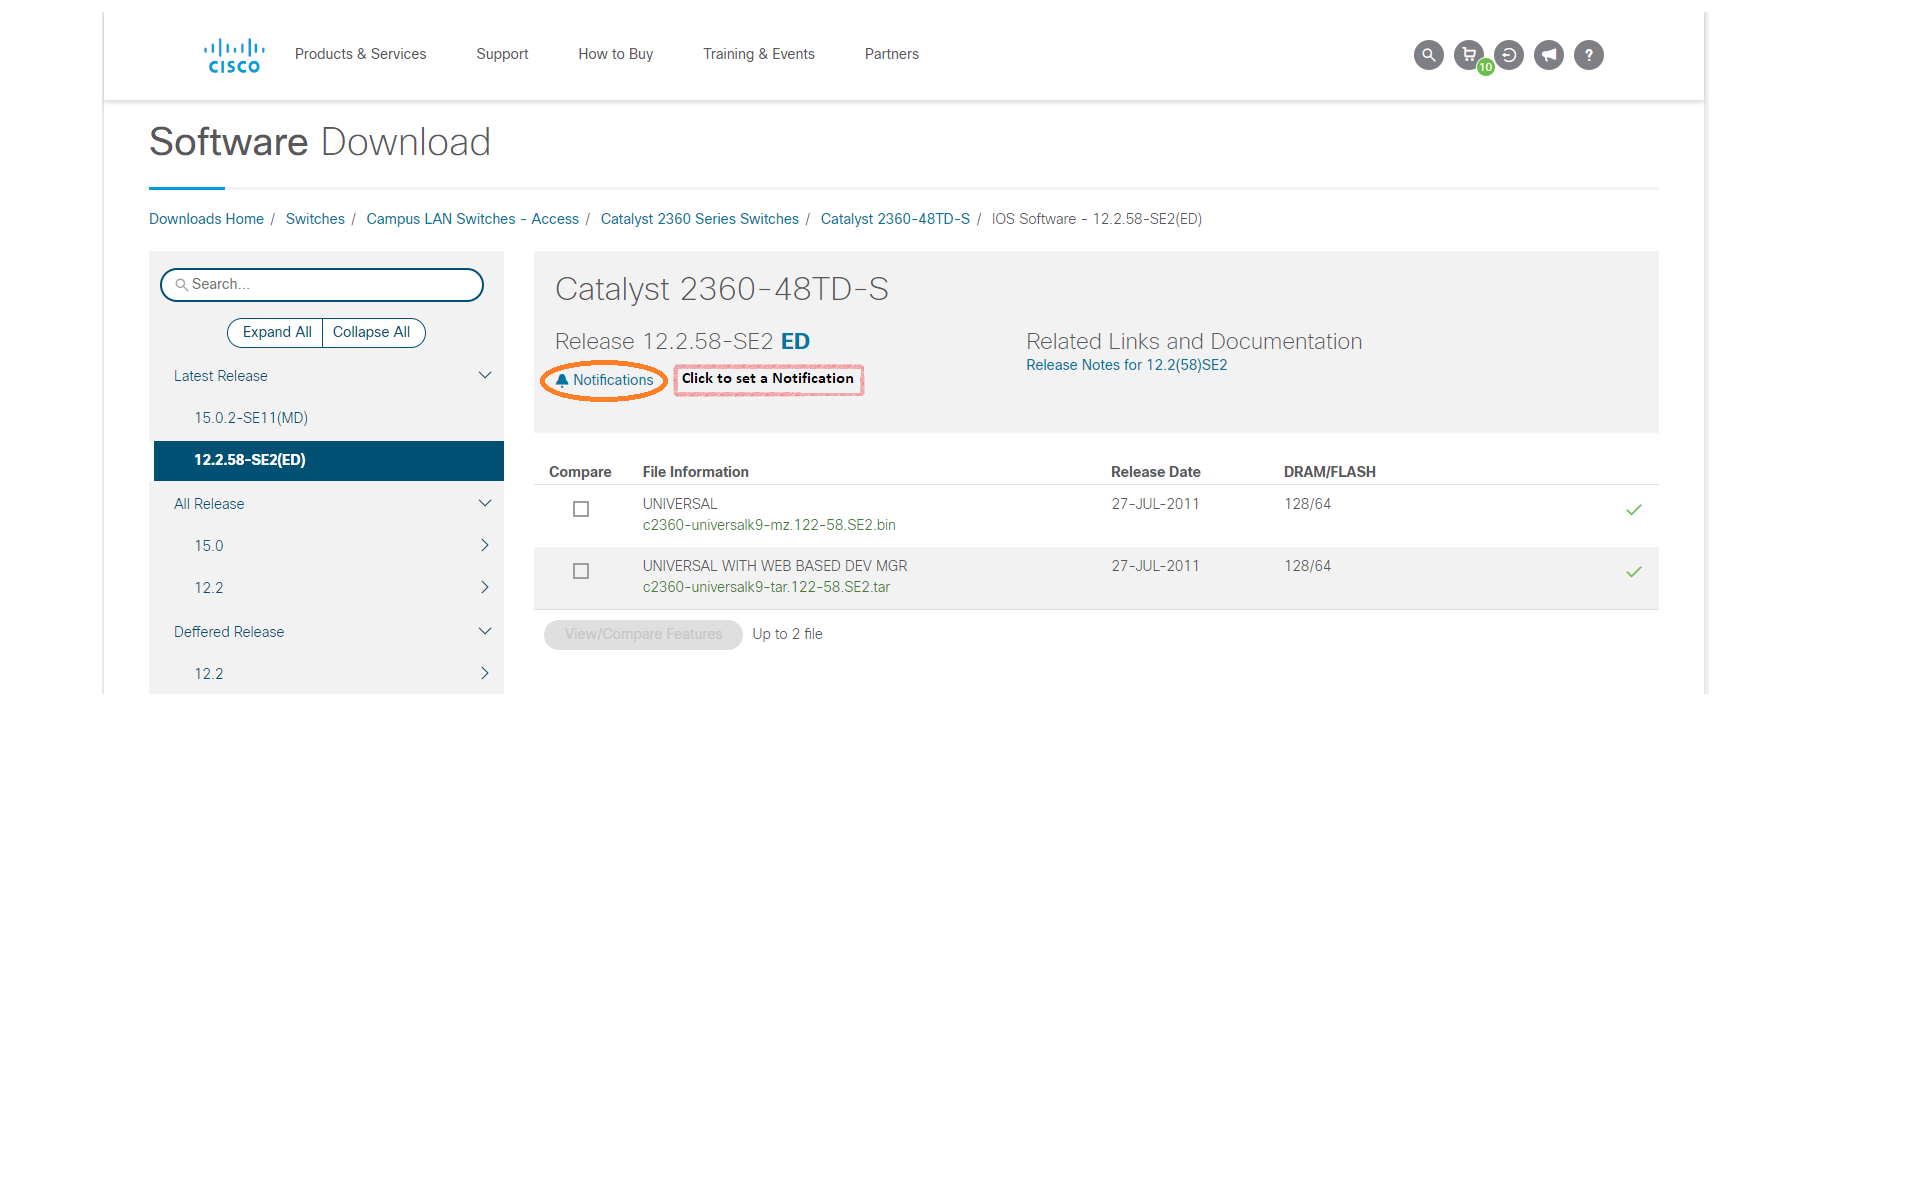Open the How to Buy menu

click(615, 54)
